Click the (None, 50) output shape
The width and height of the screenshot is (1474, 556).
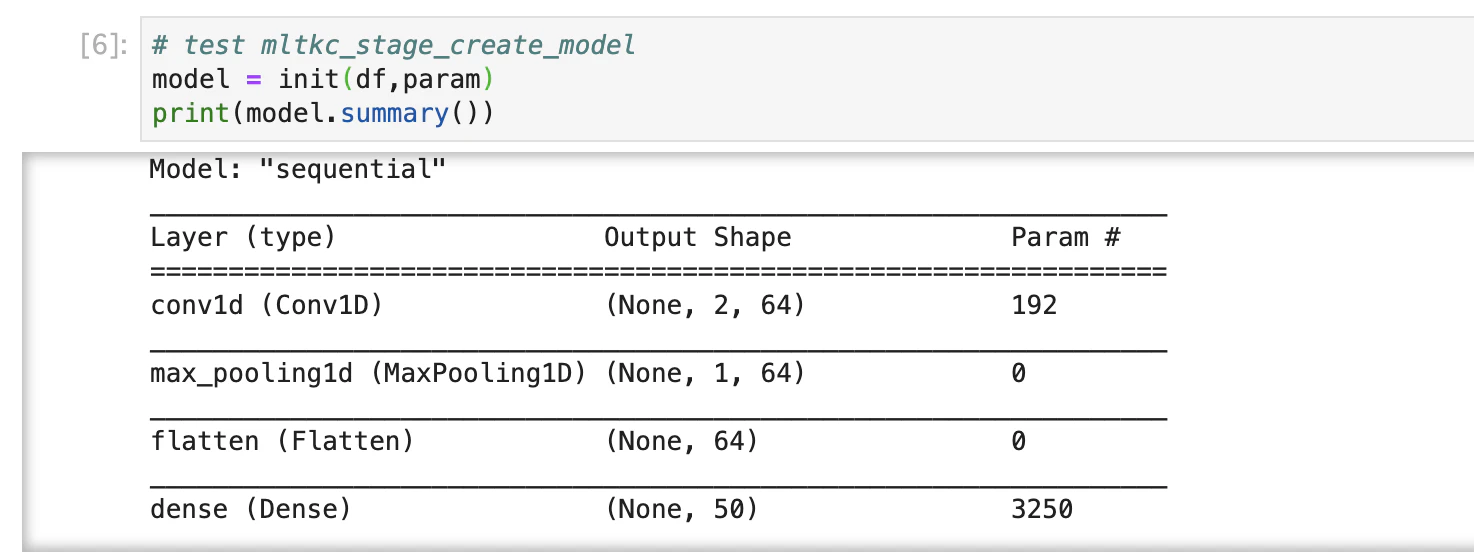tap(681, 510)
